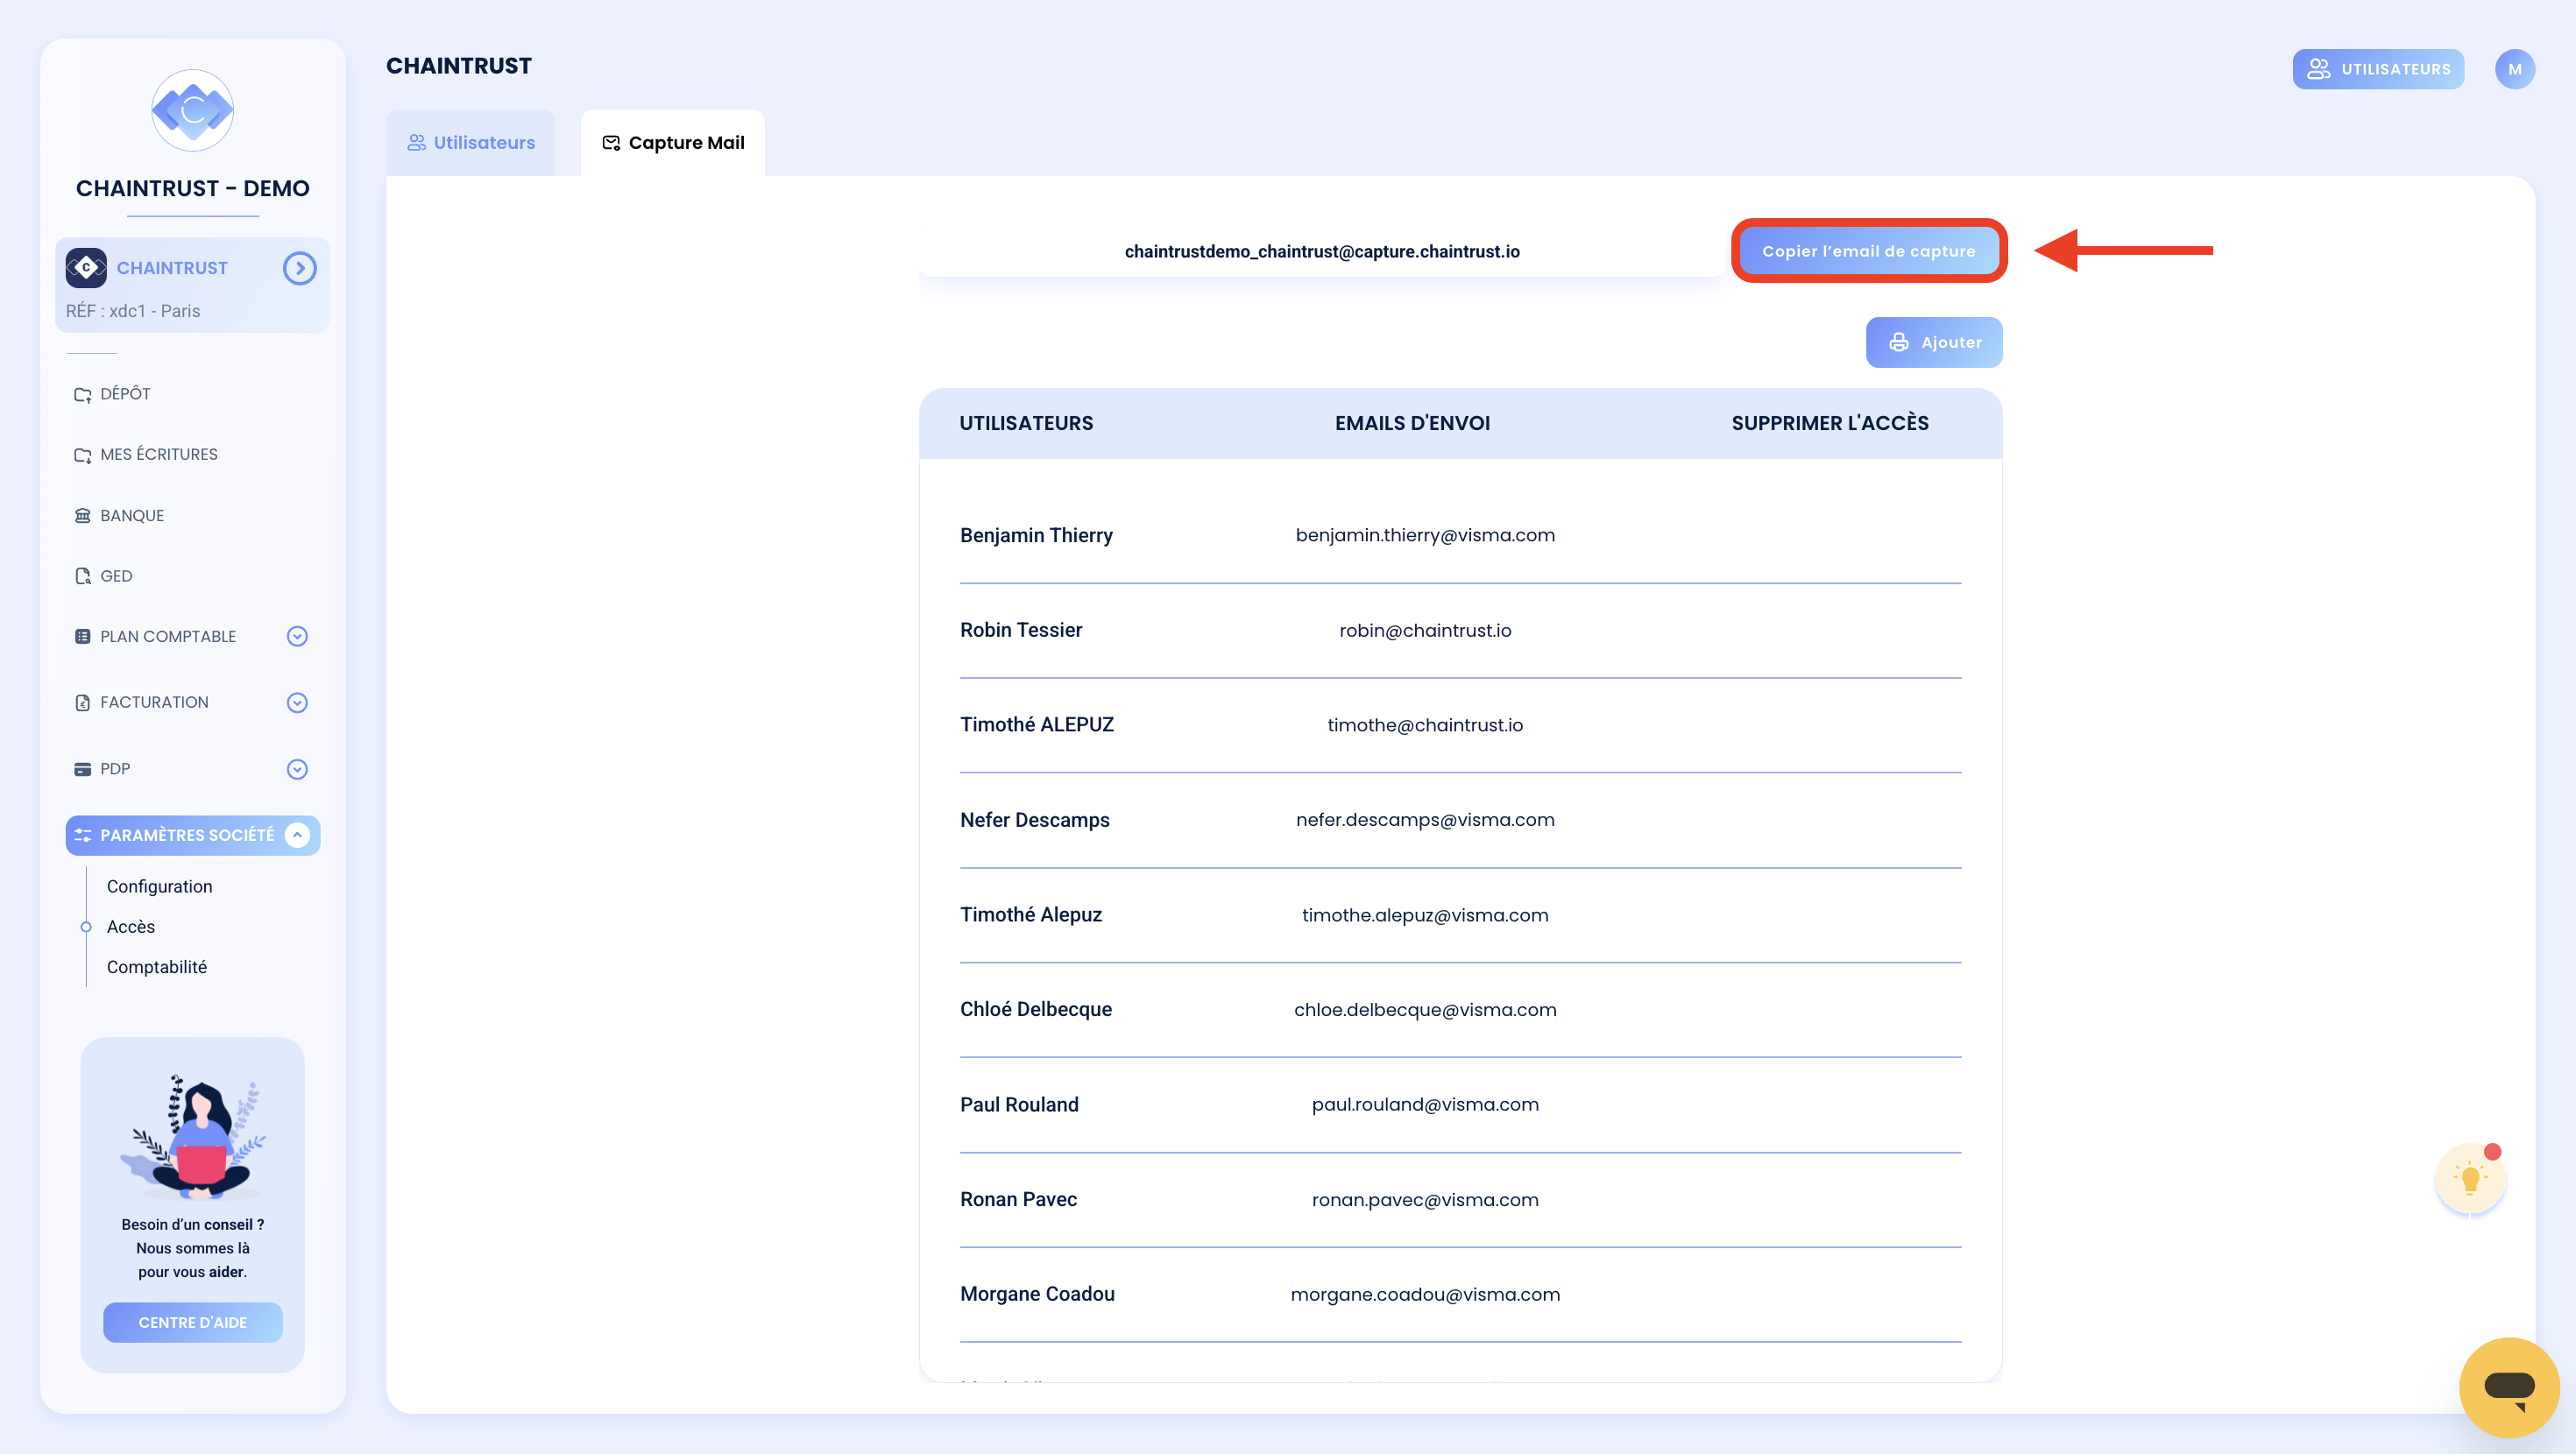Image resolution: width=2576 pixels, height=1454 pixels.
Task: Click the lightbulb tips icon
Action: point(2470,1179)
